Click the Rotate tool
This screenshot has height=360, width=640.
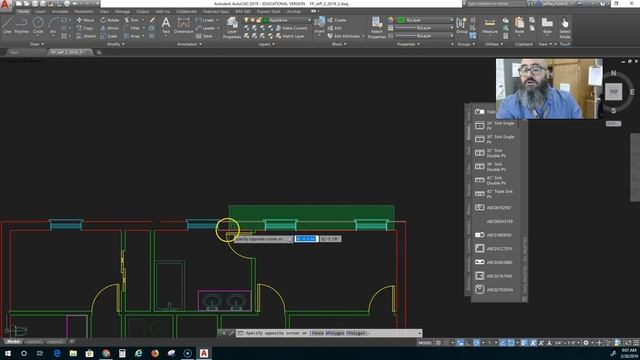coord(110,20)
